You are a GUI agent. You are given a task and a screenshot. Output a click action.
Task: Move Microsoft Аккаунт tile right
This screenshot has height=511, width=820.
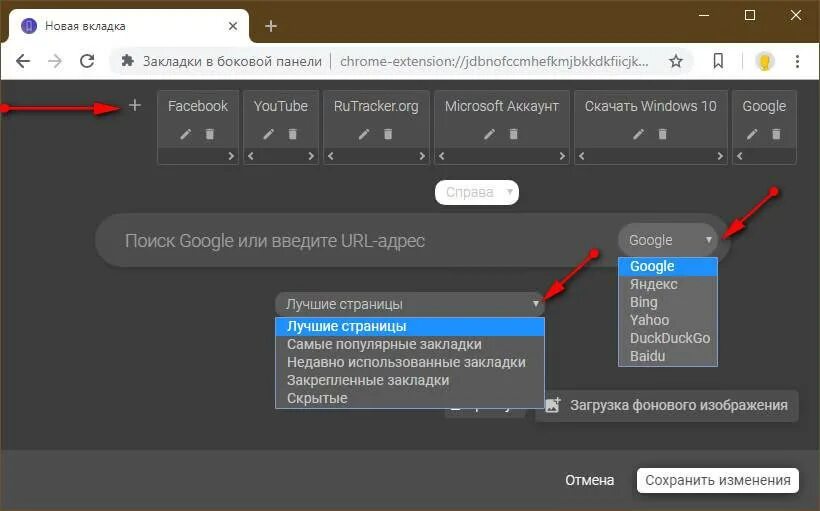(x=562, y=156)
